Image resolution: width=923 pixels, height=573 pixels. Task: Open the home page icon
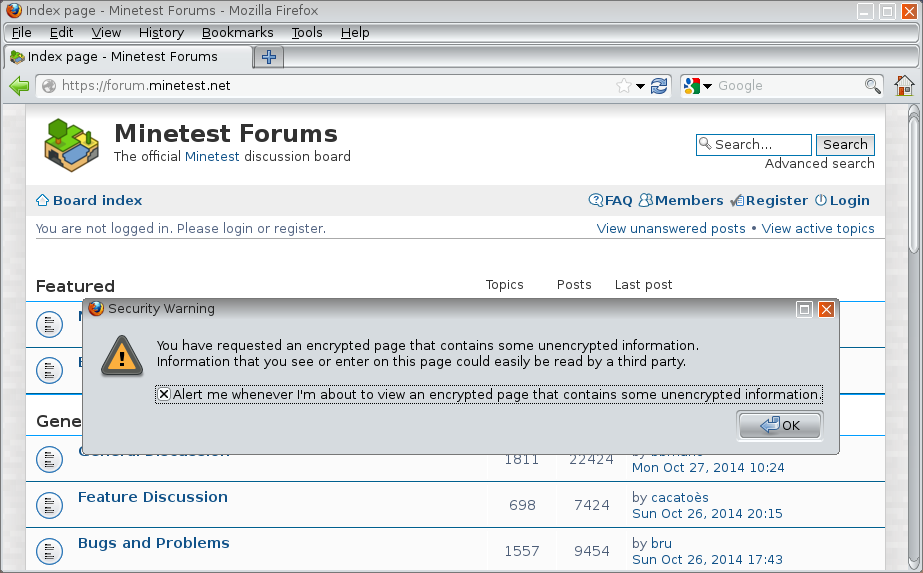click(904, 86)
